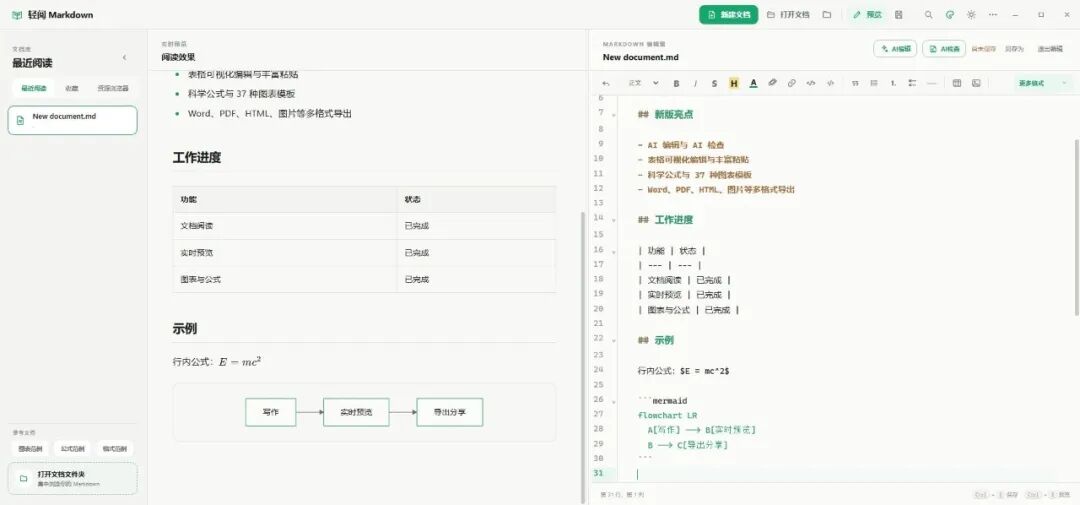Click the editor's vertical scrollbar
The image size is (1080, 505).
click(1077, 227)
